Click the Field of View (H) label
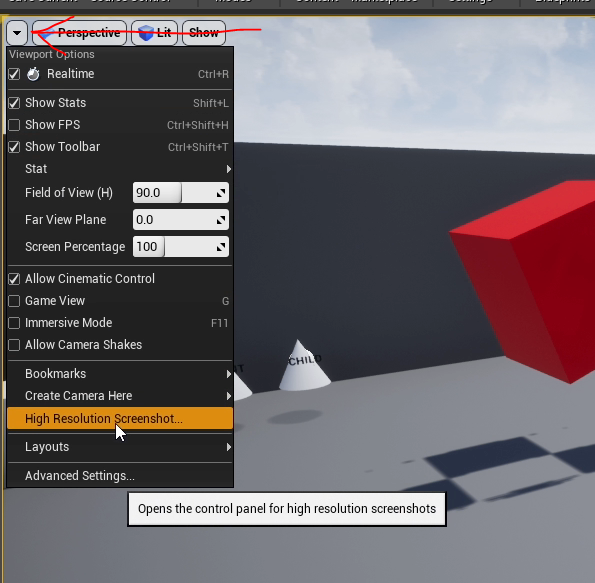The width and height of the screenshot is (595, 583). (x=69, y=193)
